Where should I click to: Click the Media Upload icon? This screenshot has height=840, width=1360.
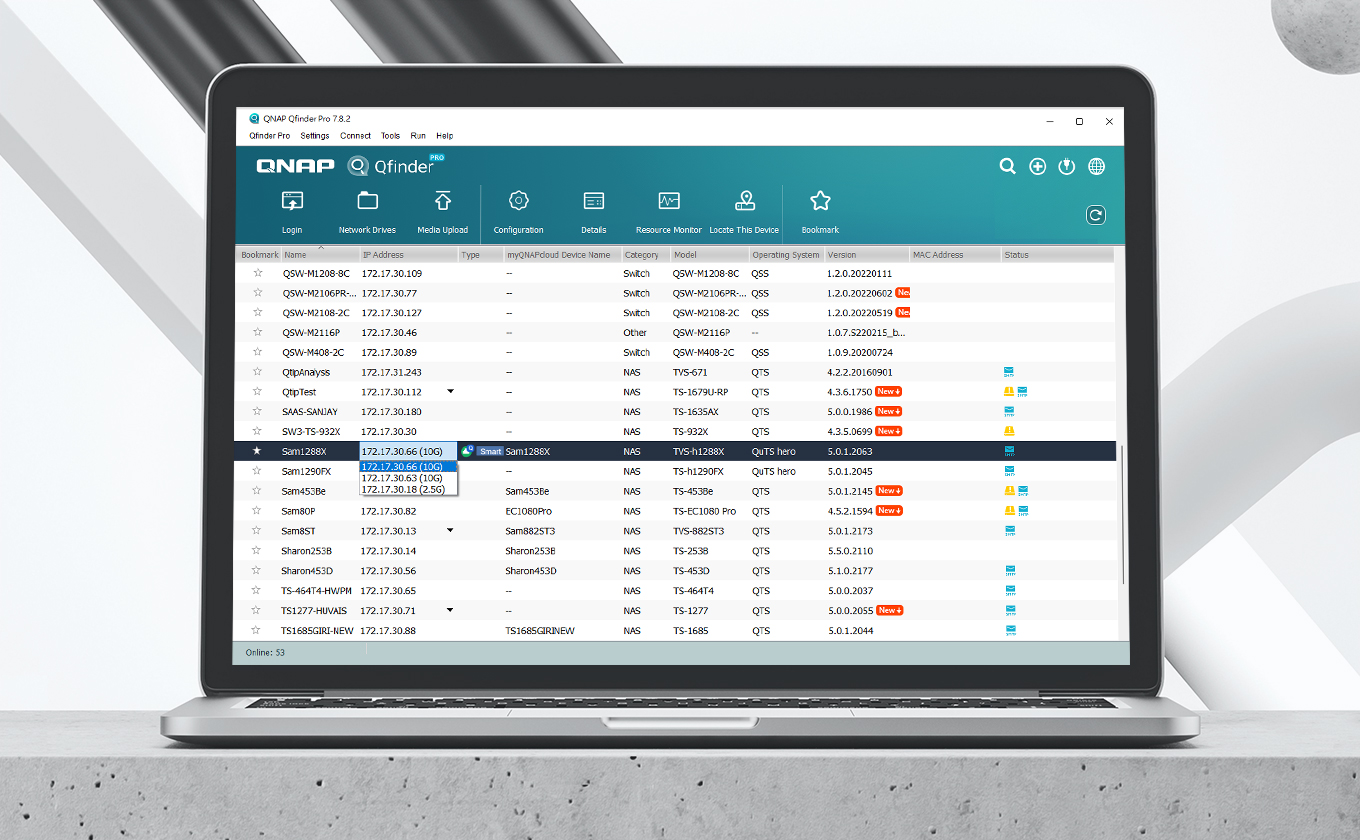(x=443, y=202)
